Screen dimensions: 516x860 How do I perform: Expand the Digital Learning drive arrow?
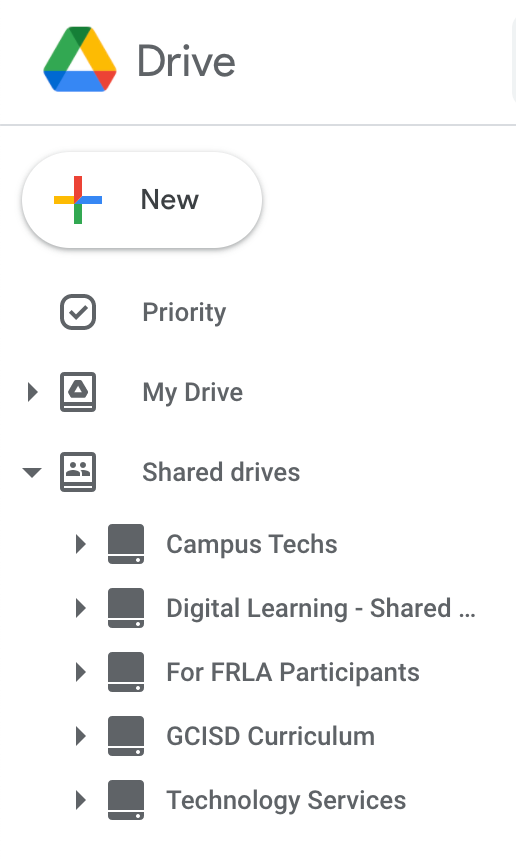(81, 608)
